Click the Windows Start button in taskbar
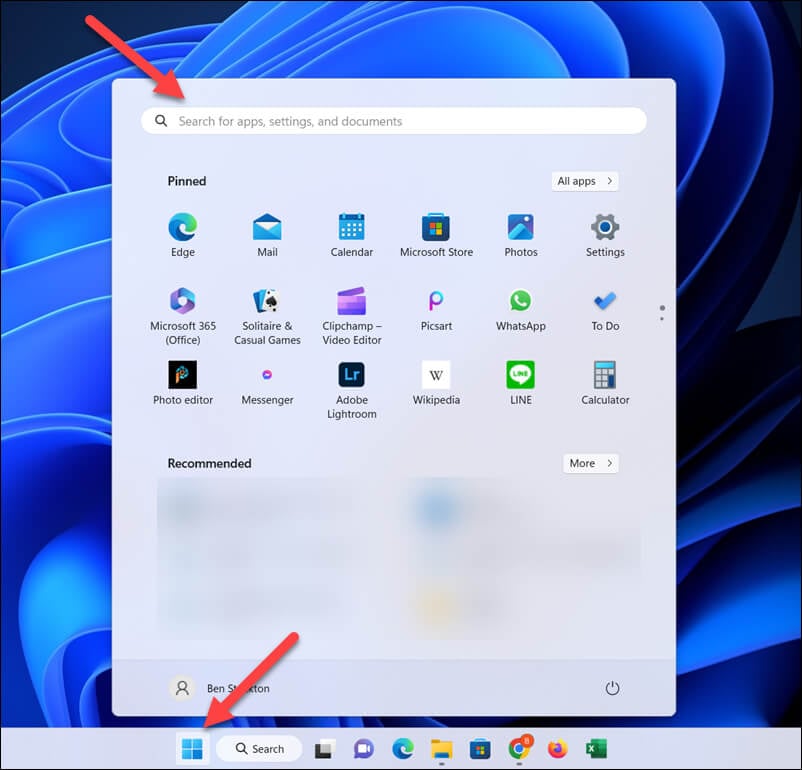802x770 pixels. click(192, 749)
